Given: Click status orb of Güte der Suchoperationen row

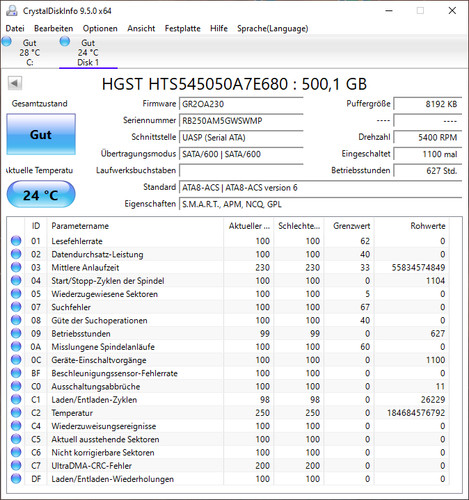Looking at the screenshot, I should pos(16,320).
